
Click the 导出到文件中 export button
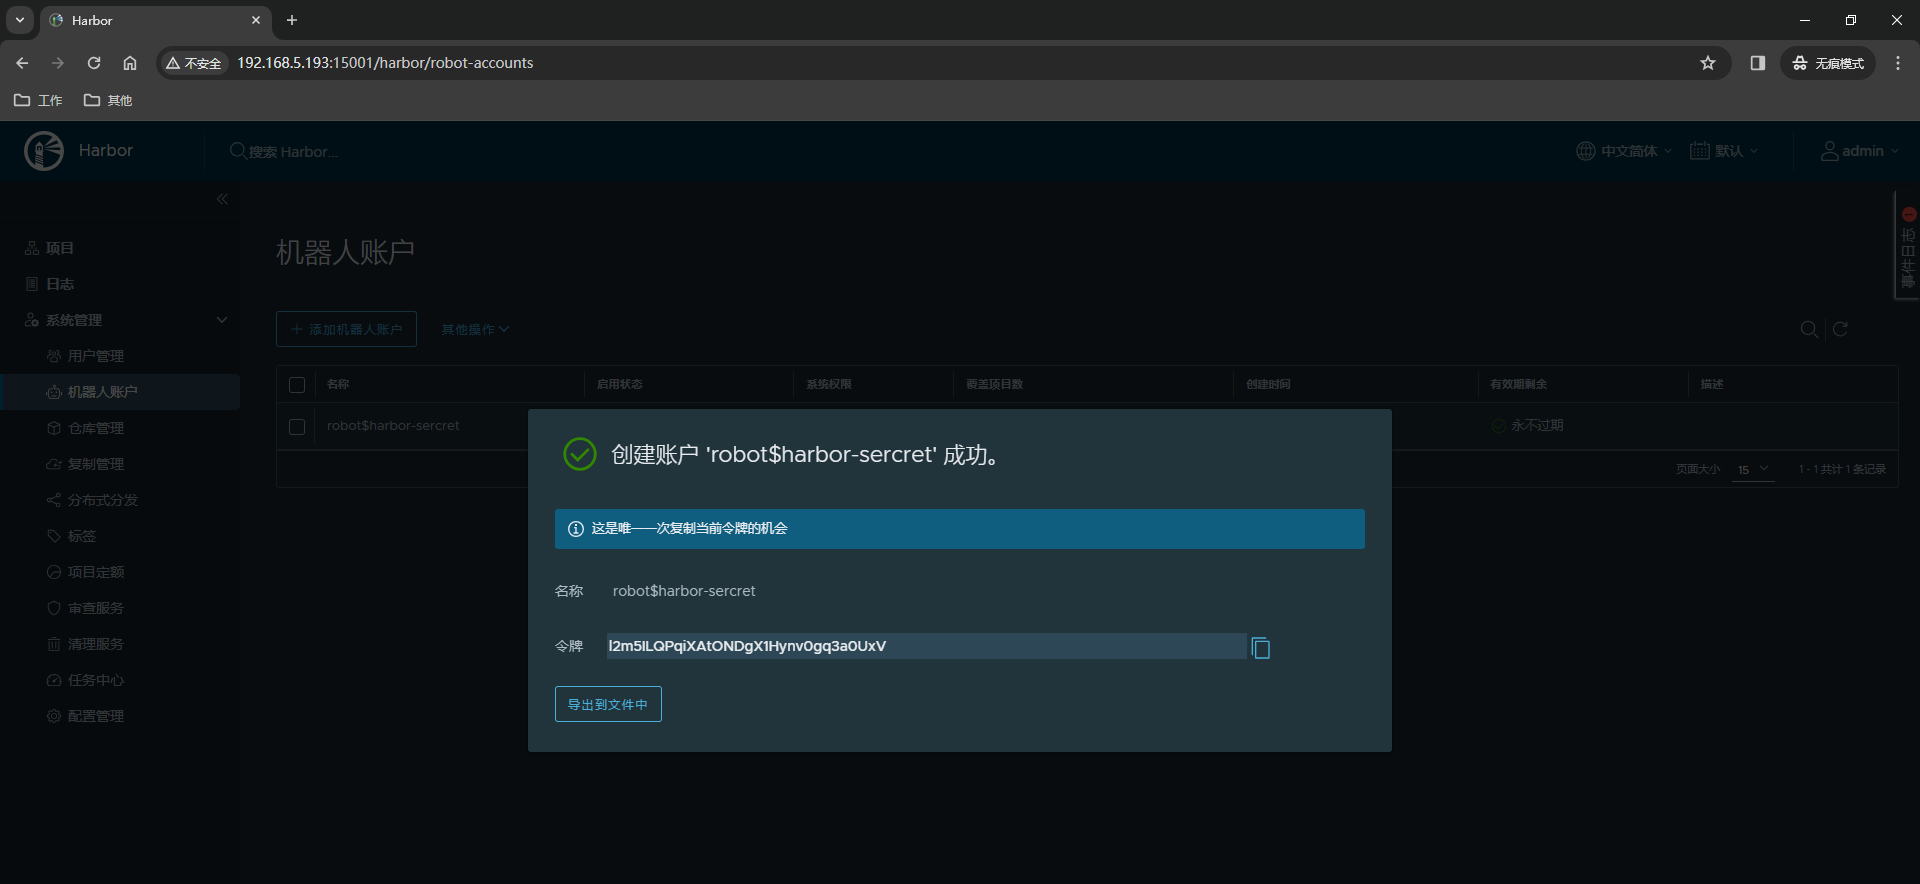pos(608,704)
